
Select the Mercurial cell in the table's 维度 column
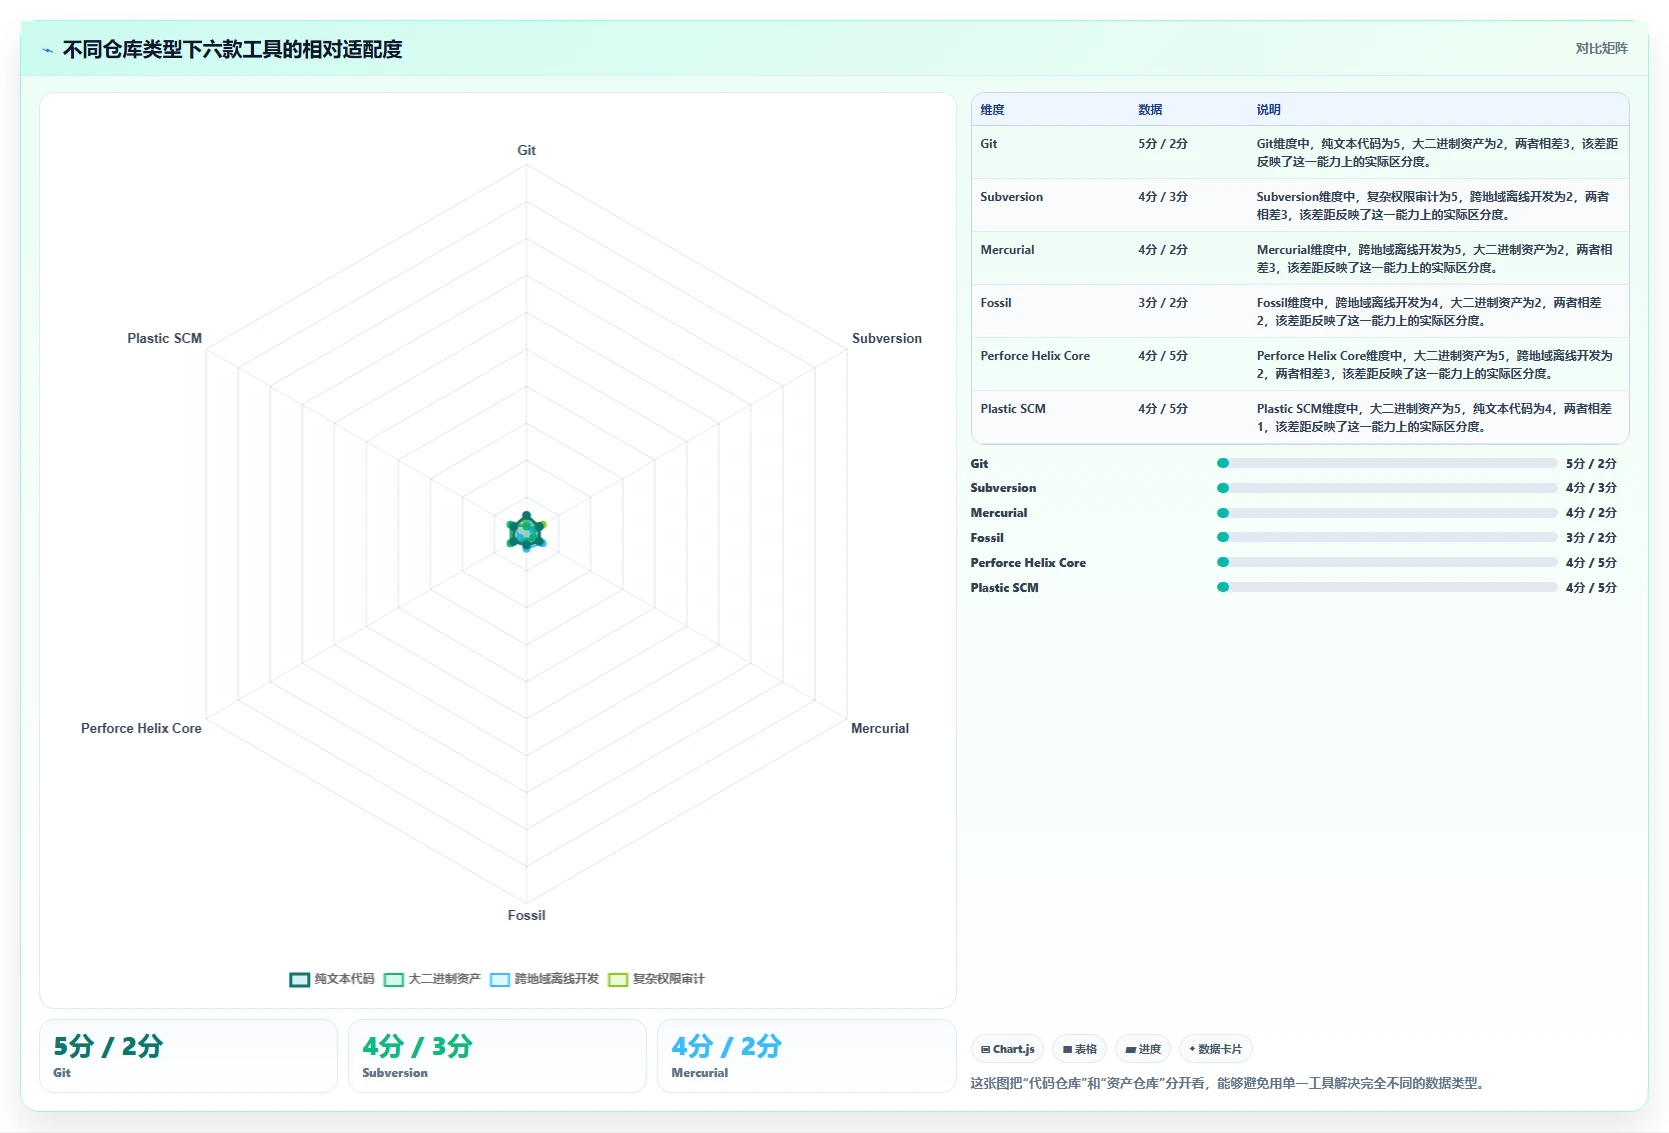1050,258
